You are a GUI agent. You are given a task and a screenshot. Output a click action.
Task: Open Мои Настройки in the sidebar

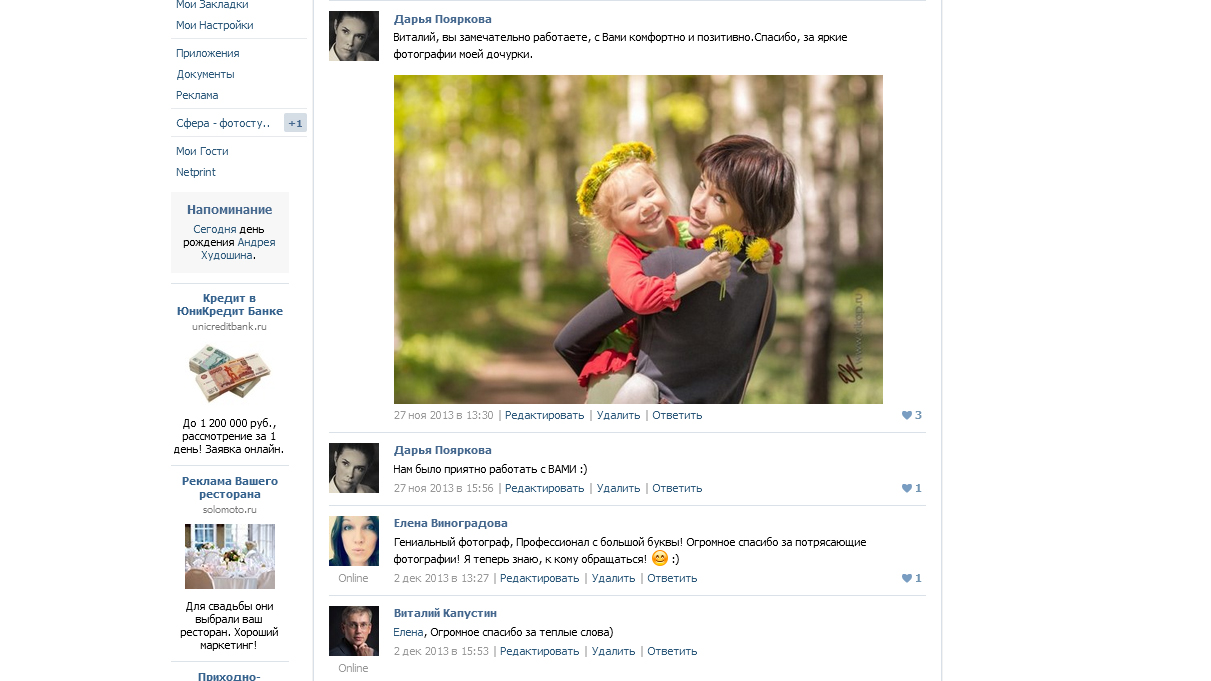[215, 25]
